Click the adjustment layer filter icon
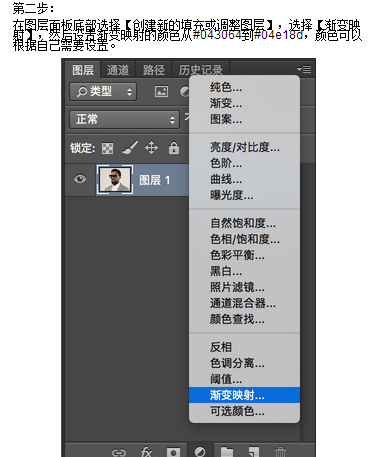The height and width of the screenshot is (457, 374). click(x=184, y=91)
